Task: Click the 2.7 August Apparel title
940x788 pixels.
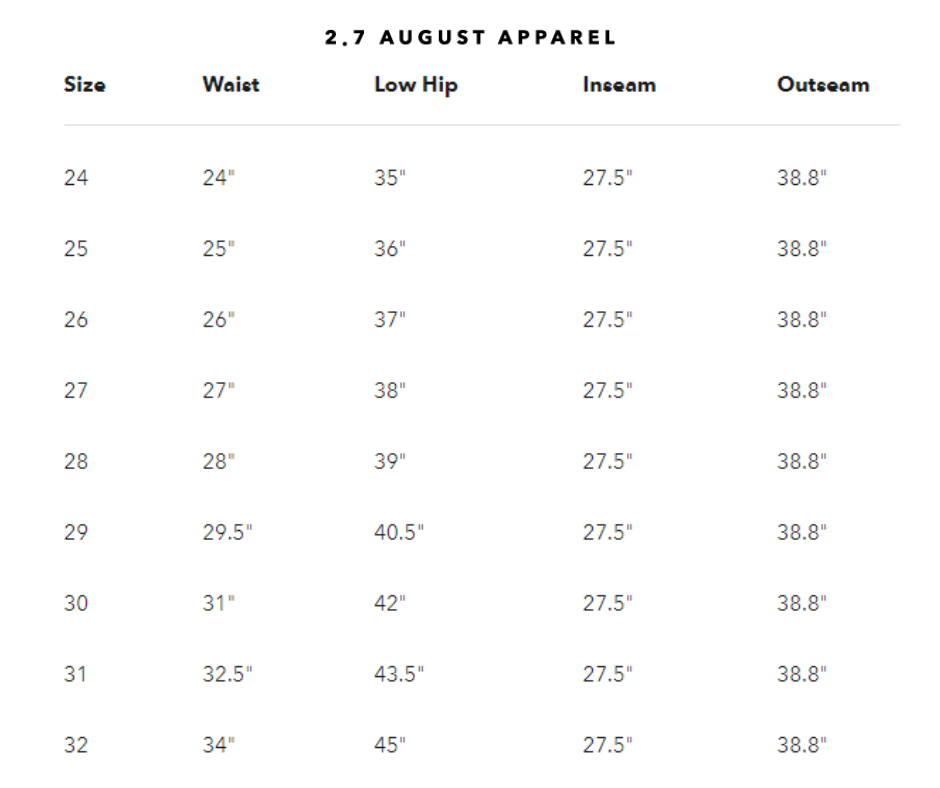Action: 470,38
